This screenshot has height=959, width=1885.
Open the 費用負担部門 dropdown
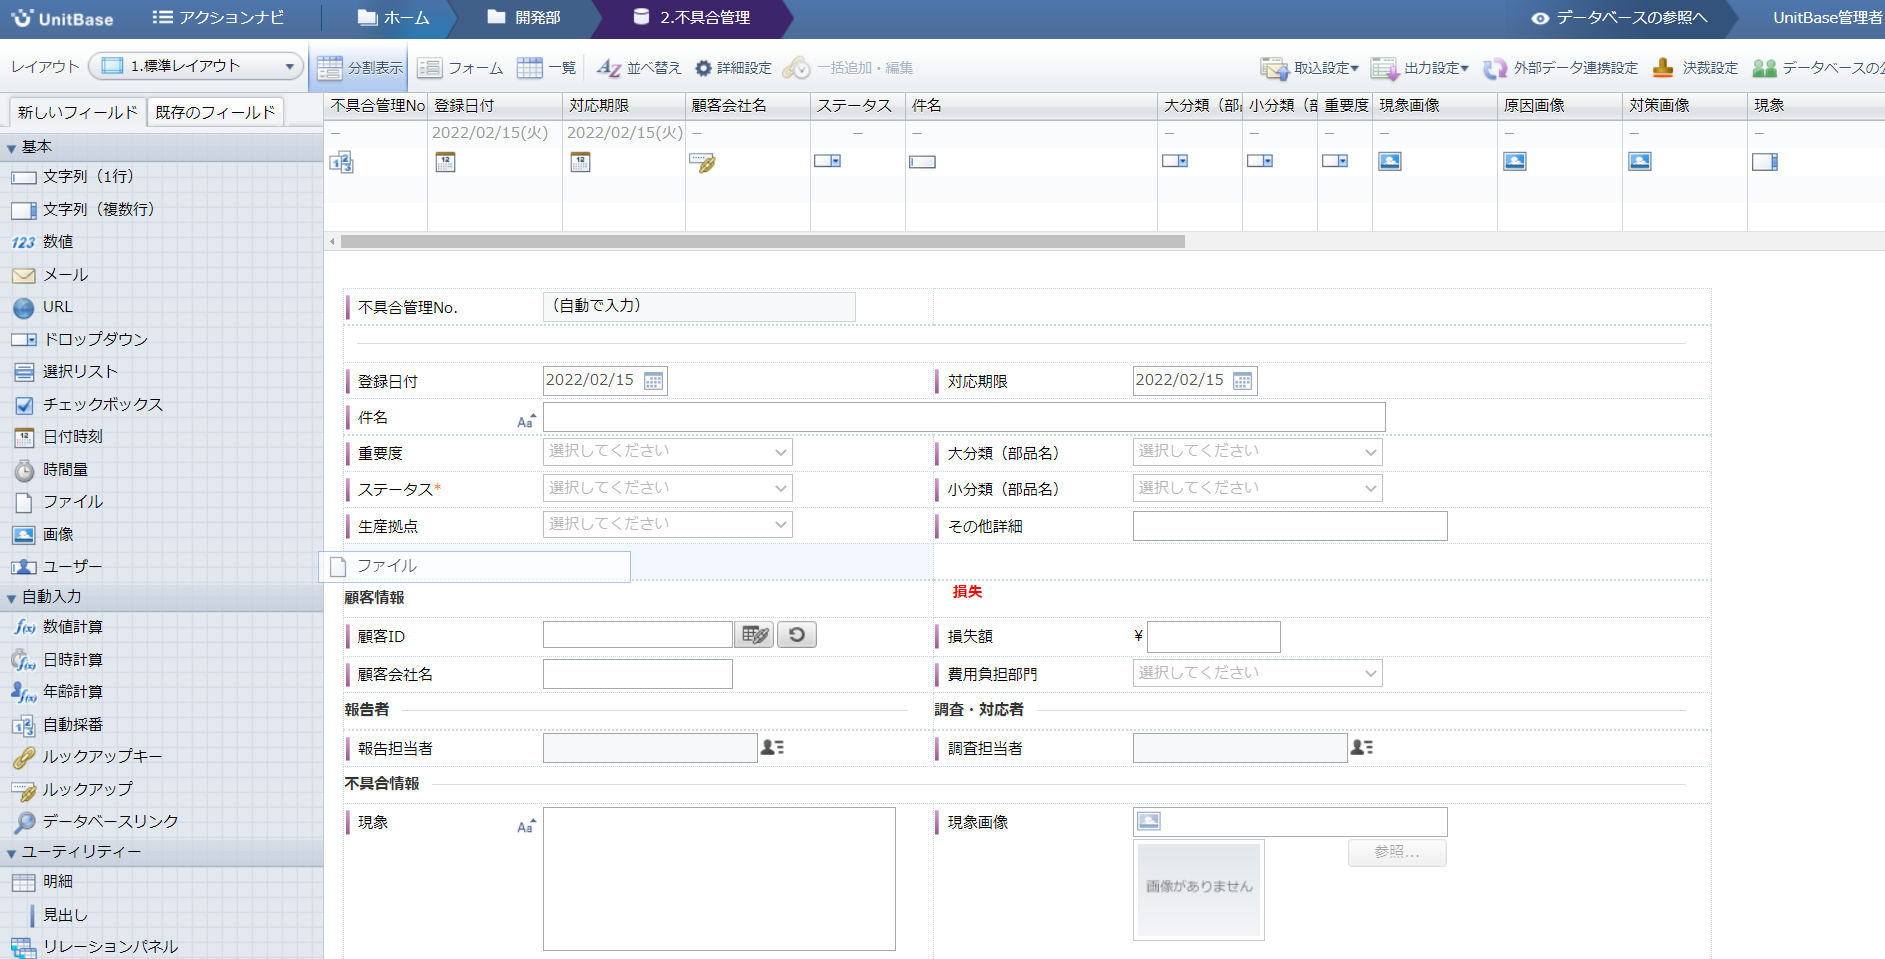tap(1258, 673)
